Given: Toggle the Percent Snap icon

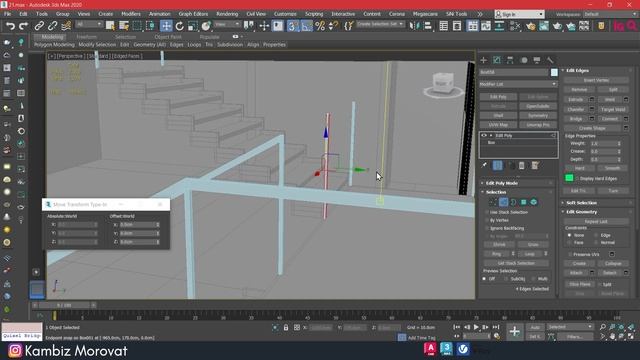Looking at the screenshot, I should [x=320, y=26].
